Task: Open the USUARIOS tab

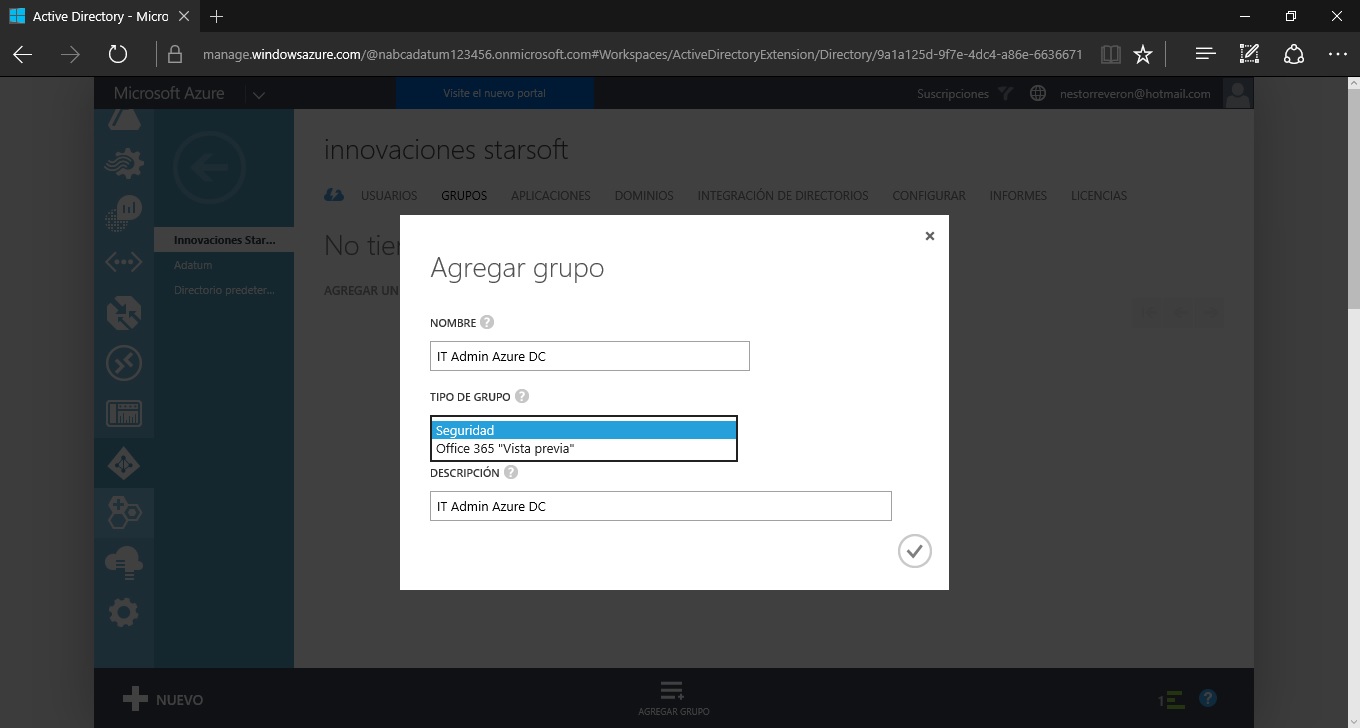Action: click(x=389, y=196)
